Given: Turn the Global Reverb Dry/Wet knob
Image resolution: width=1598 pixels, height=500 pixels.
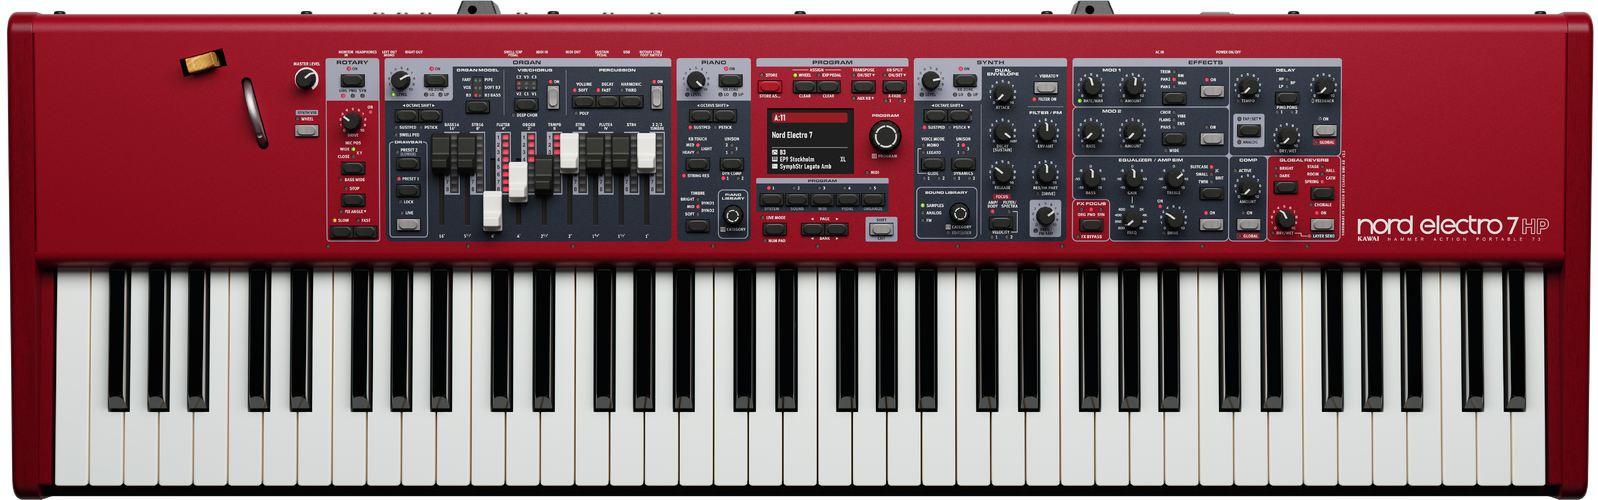Looking at the screenshot, I should click(x=1285, y=219).
